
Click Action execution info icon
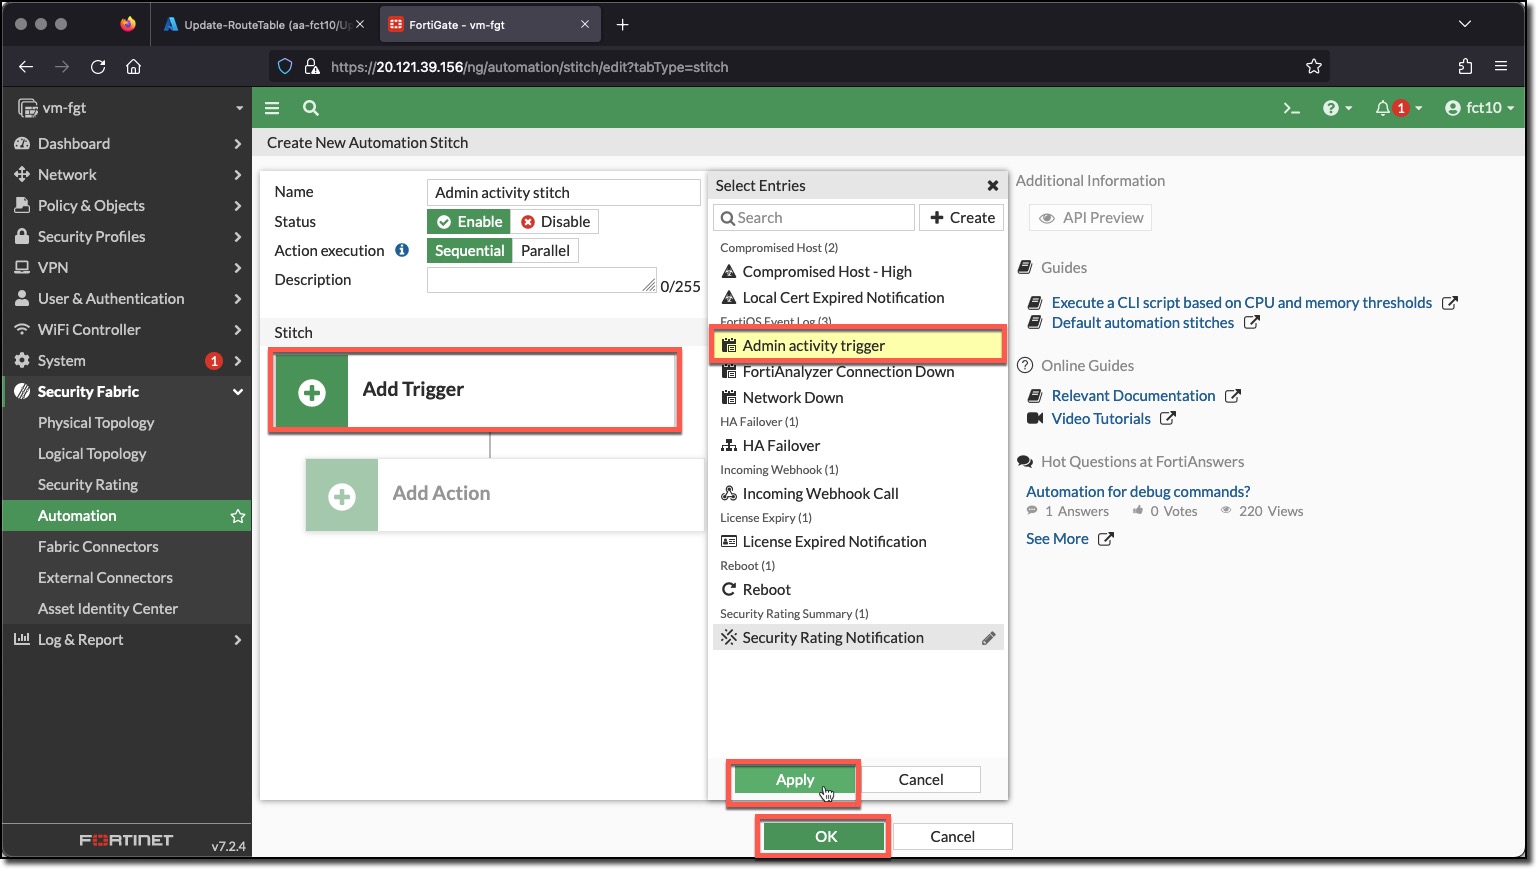click(402, 250)
